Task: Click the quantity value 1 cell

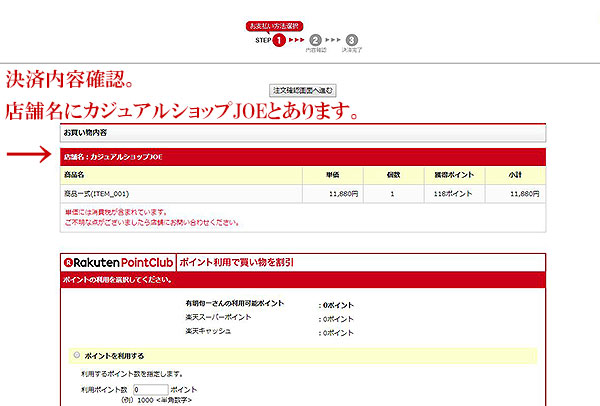Action: [393, 194]
